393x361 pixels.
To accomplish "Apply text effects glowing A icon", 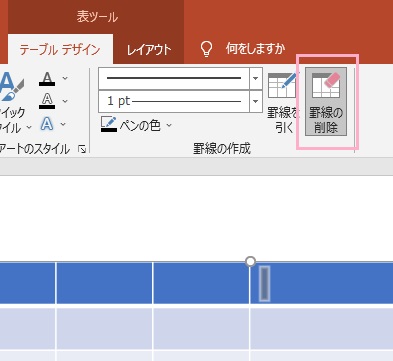I will coord(47,124).
